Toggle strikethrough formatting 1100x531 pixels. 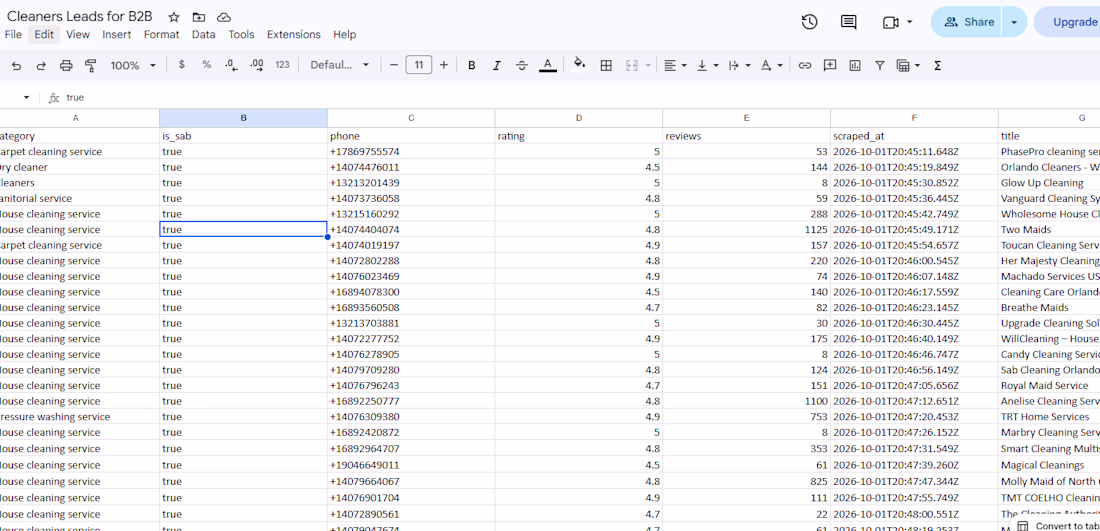(x=521, y=65)
